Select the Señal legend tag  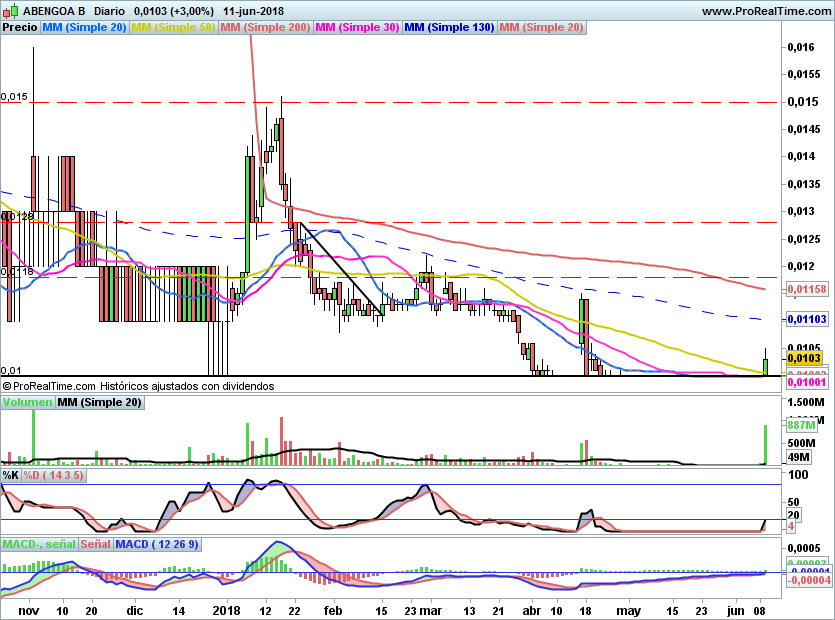coord(96,544)
